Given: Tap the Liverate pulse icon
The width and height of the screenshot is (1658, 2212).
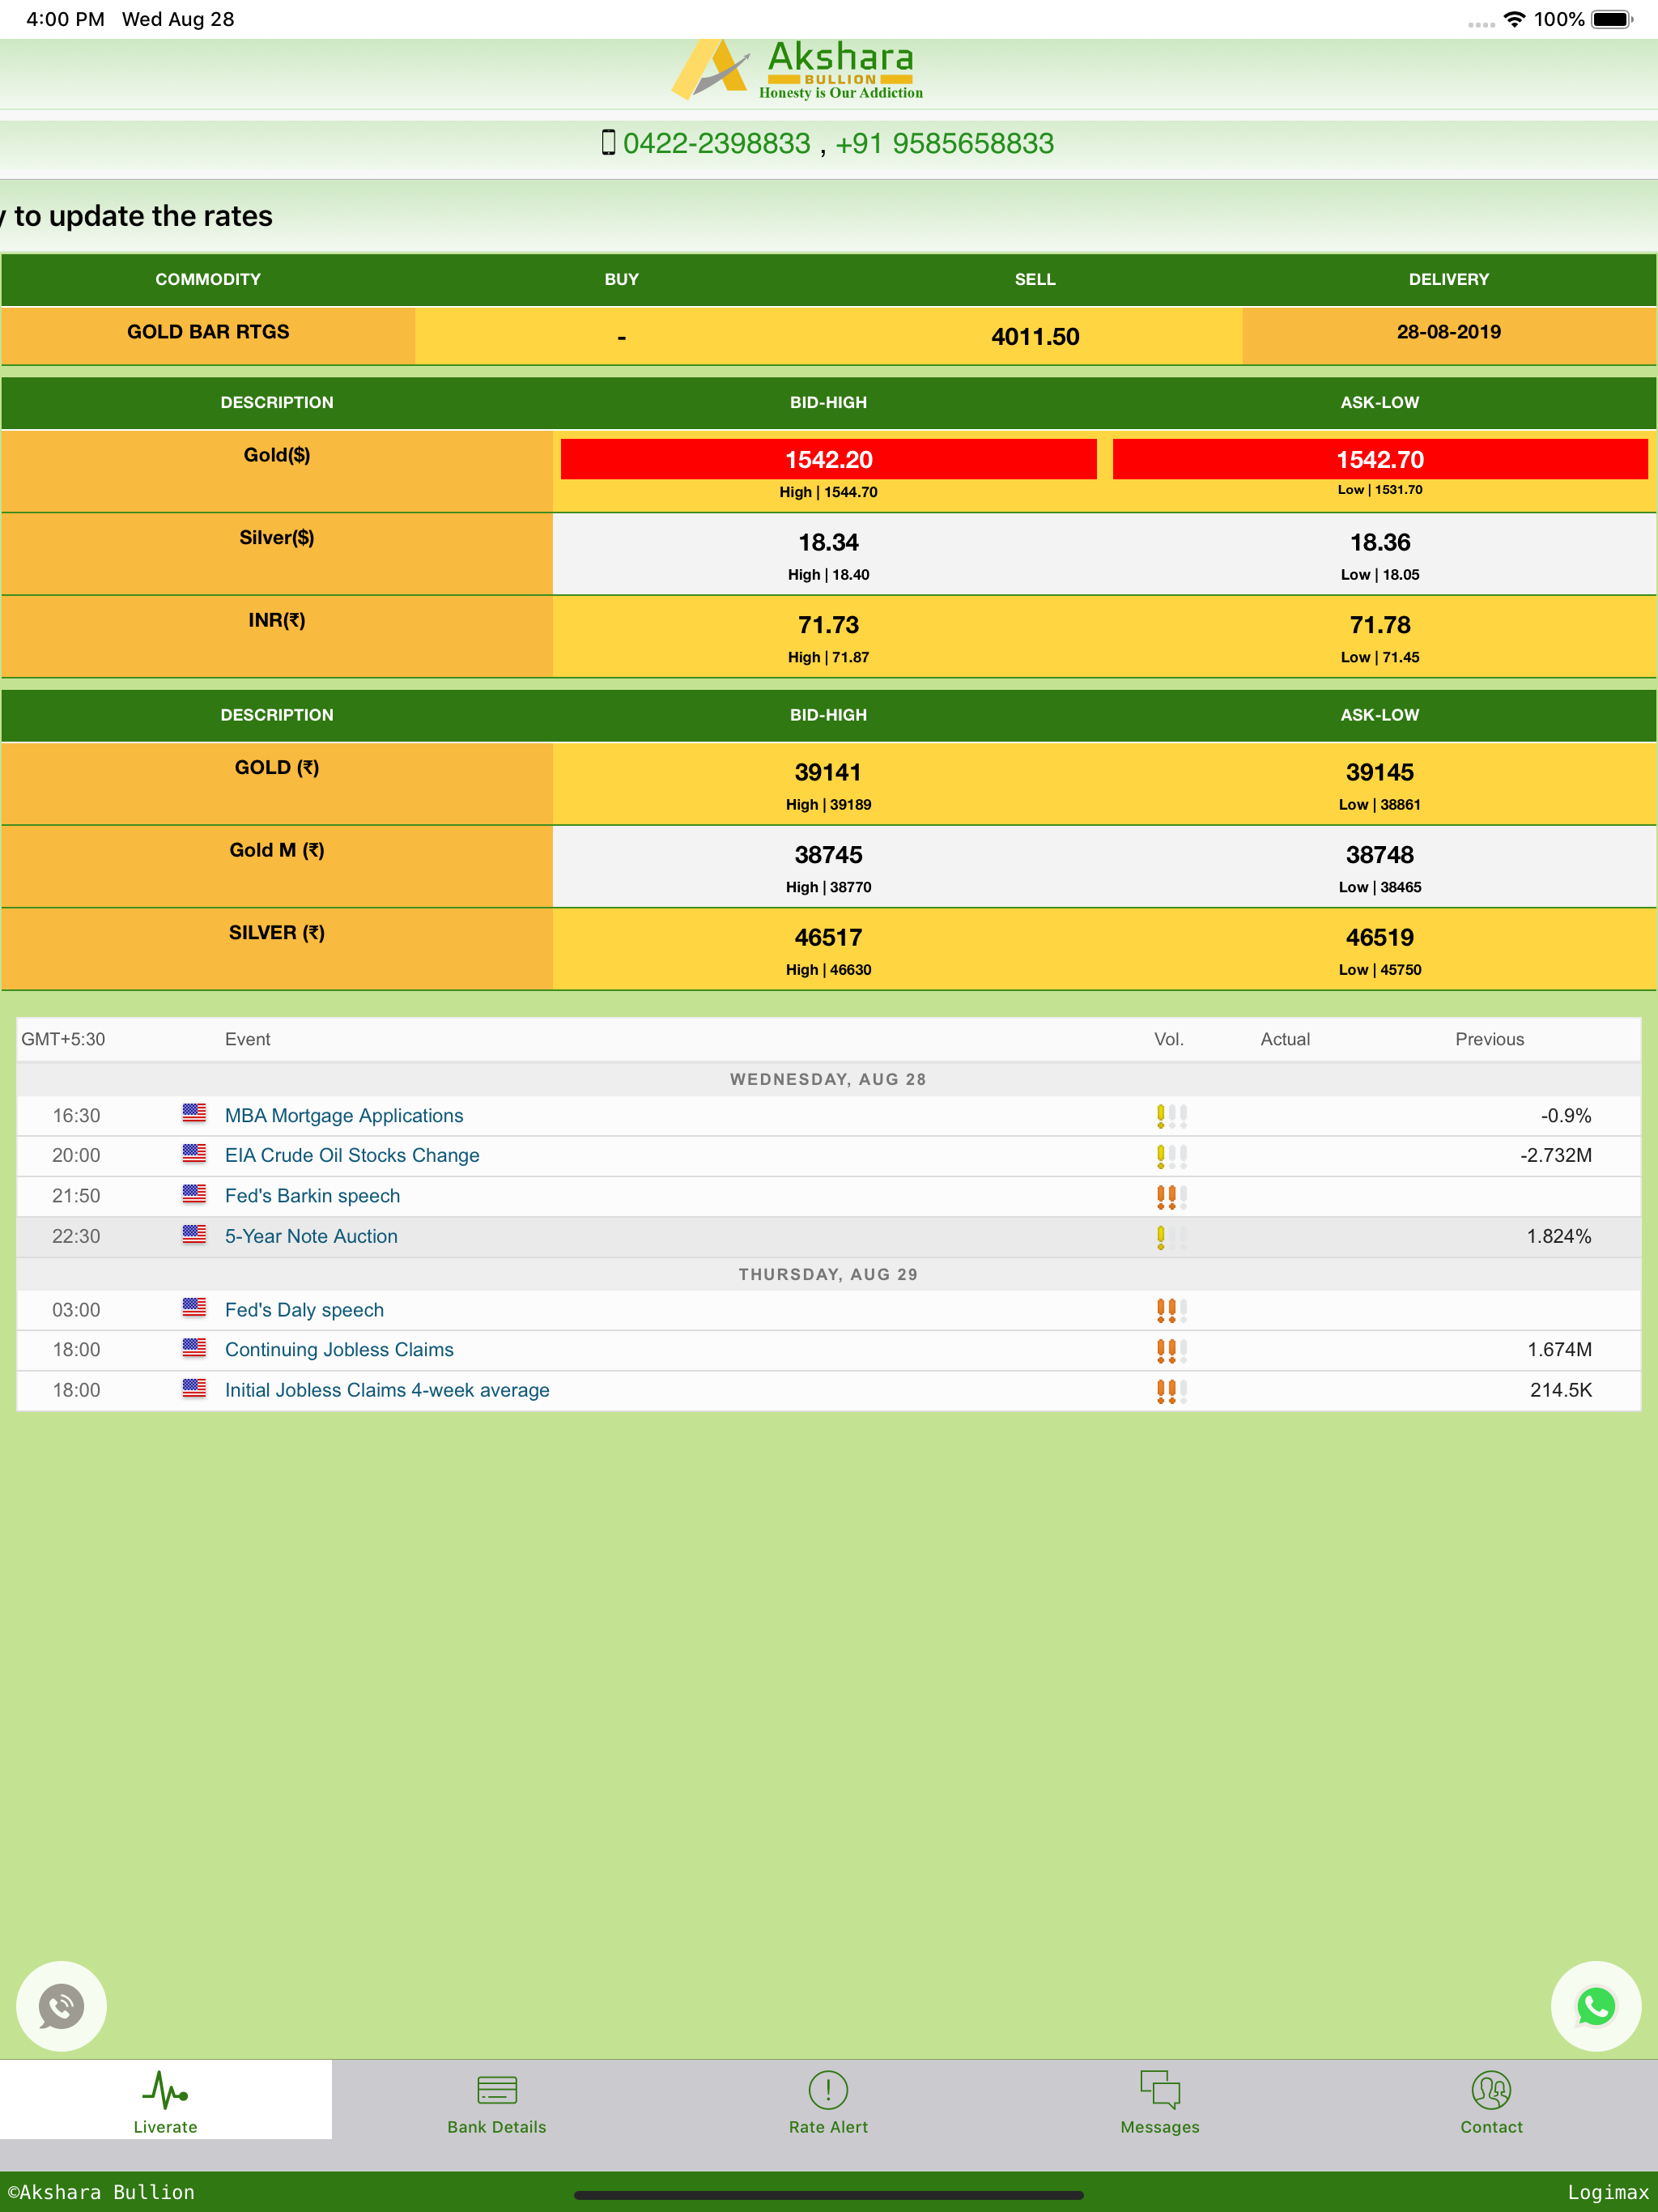Looking at the screenshot, I should (x=165, y=2089).
